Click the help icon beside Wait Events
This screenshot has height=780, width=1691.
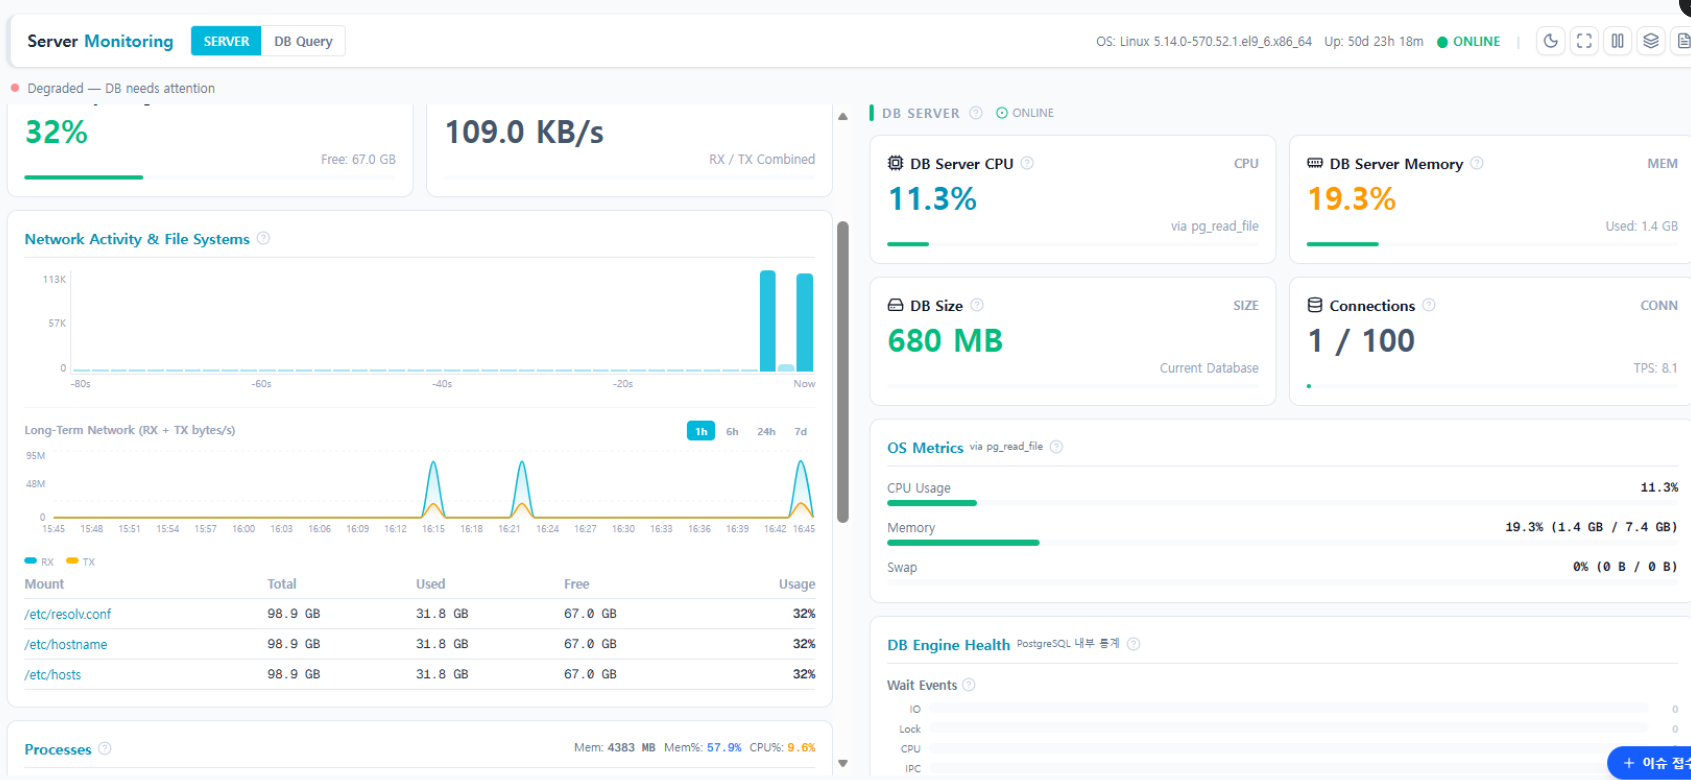(x=969, y=685)
